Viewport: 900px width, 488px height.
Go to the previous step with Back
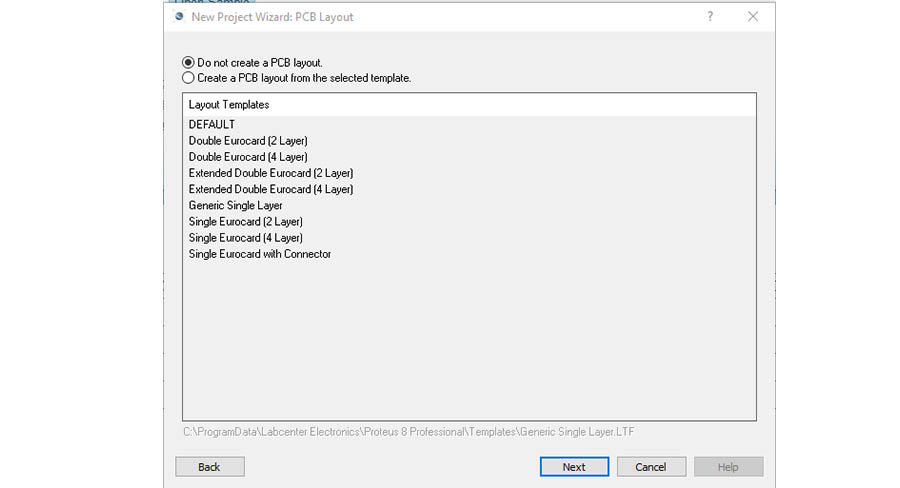[210, 467]
